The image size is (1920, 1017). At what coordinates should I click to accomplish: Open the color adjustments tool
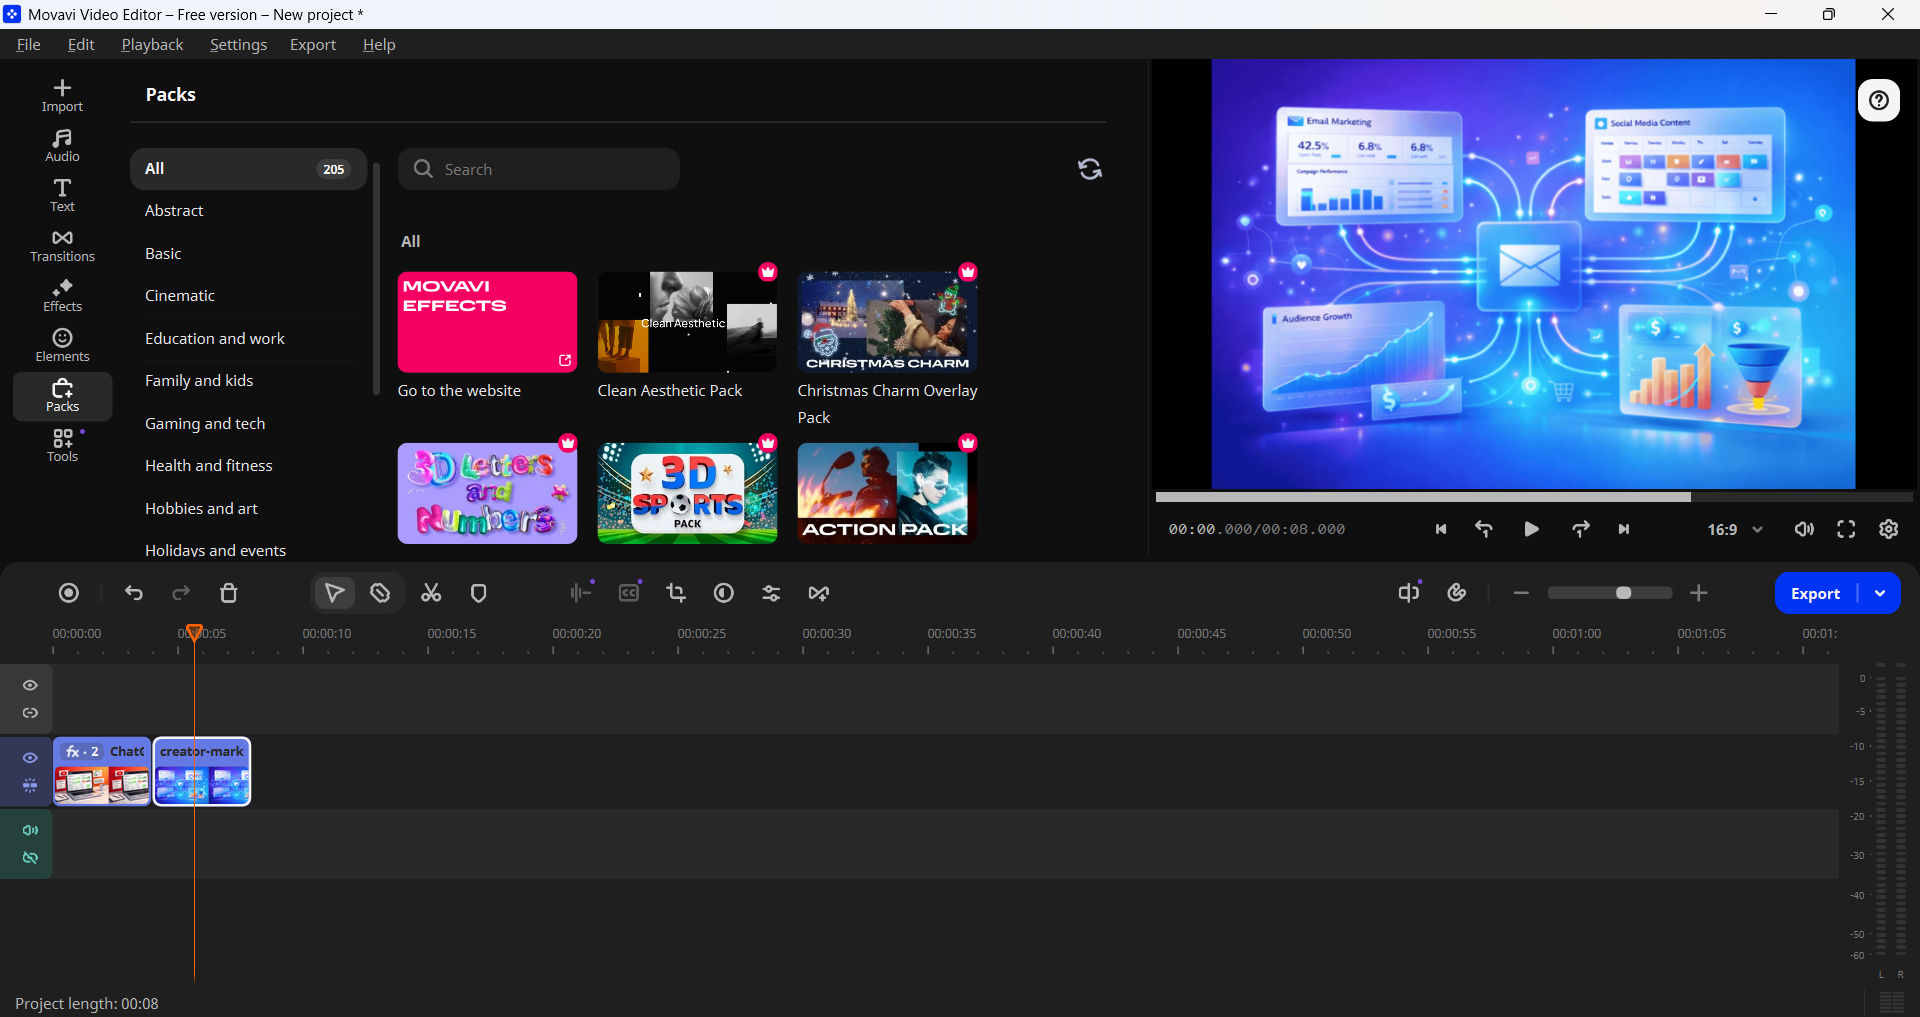click(x=724, y=593)
